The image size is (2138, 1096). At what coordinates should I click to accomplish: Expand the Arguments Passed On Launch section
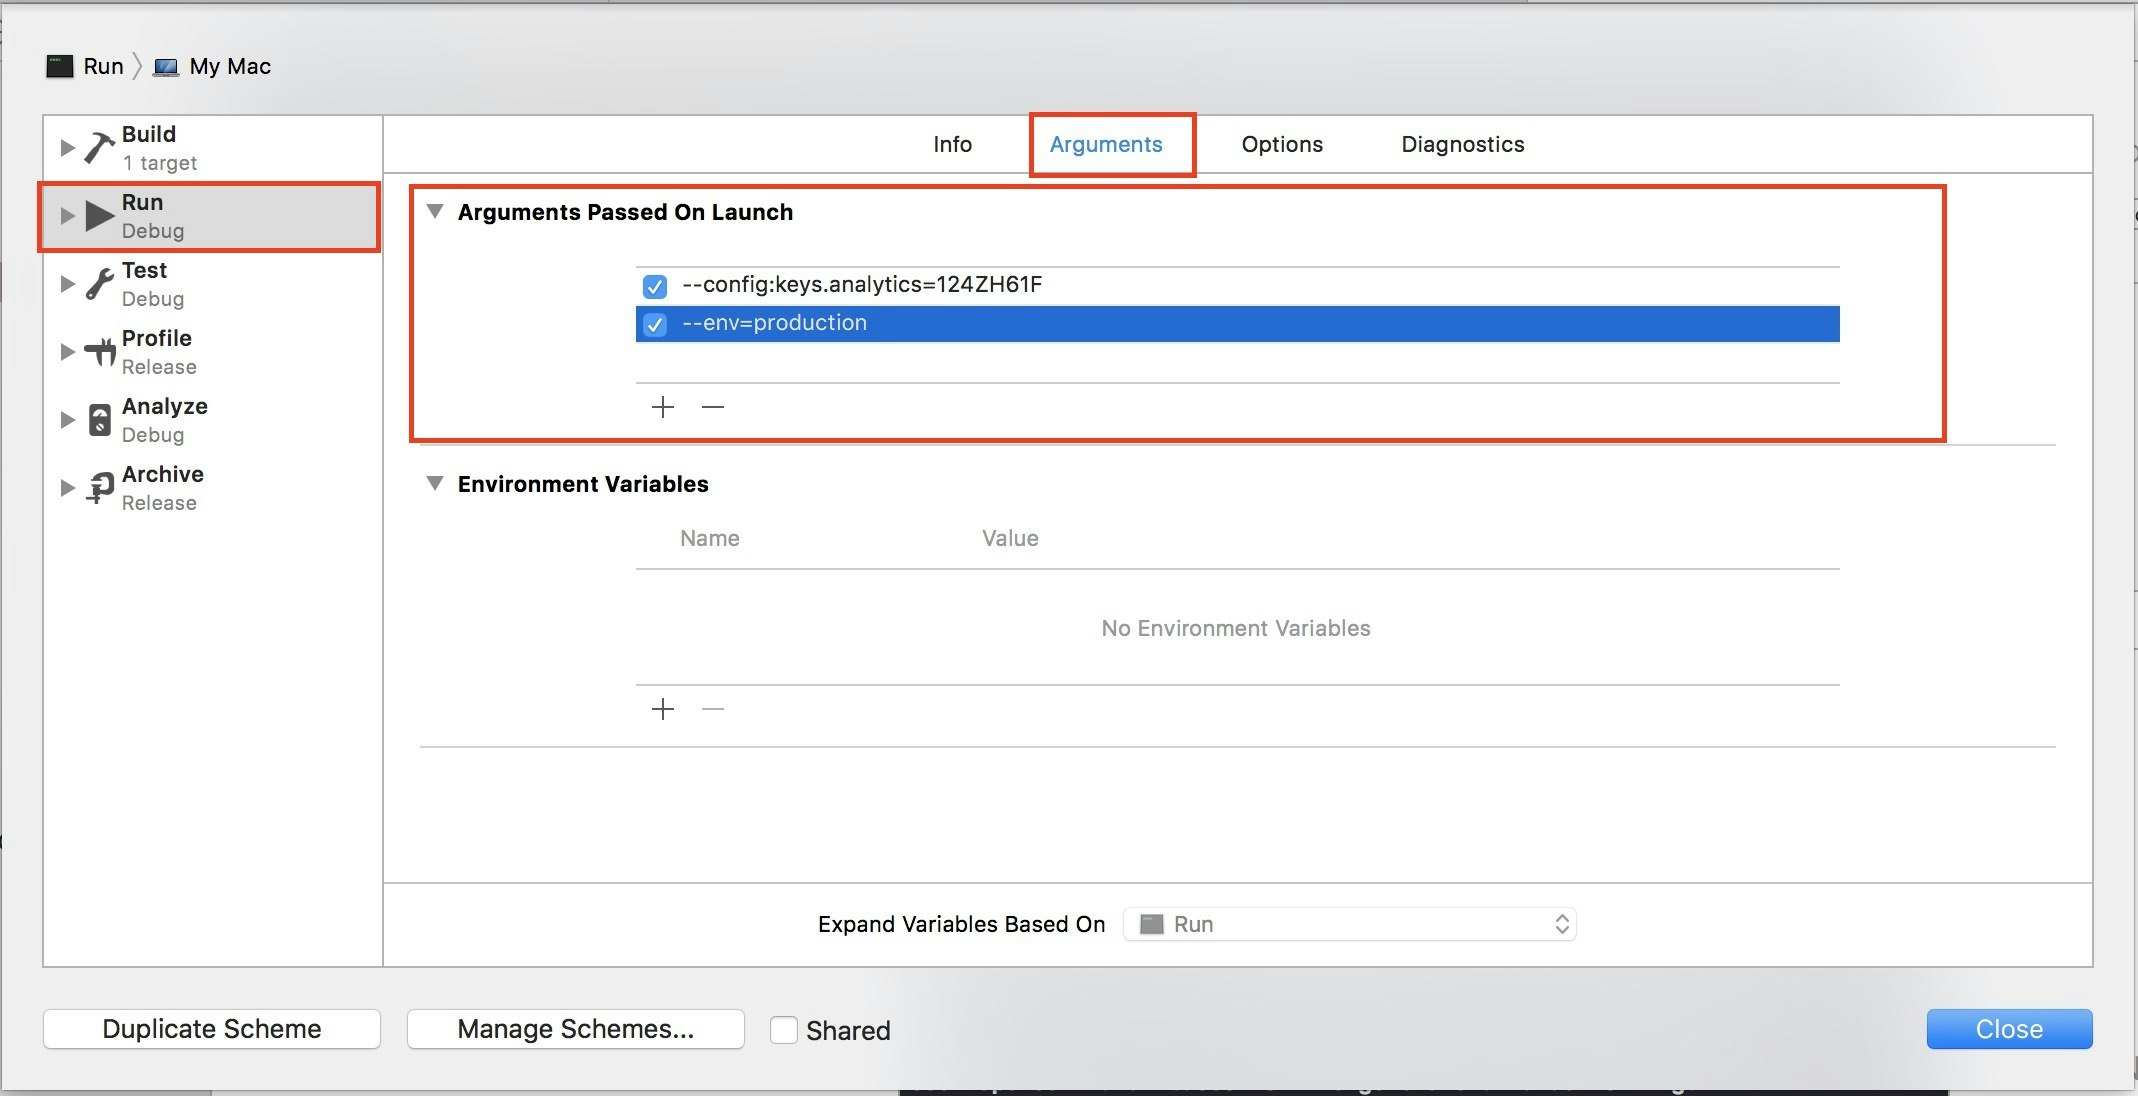click(x=437, y=211)
